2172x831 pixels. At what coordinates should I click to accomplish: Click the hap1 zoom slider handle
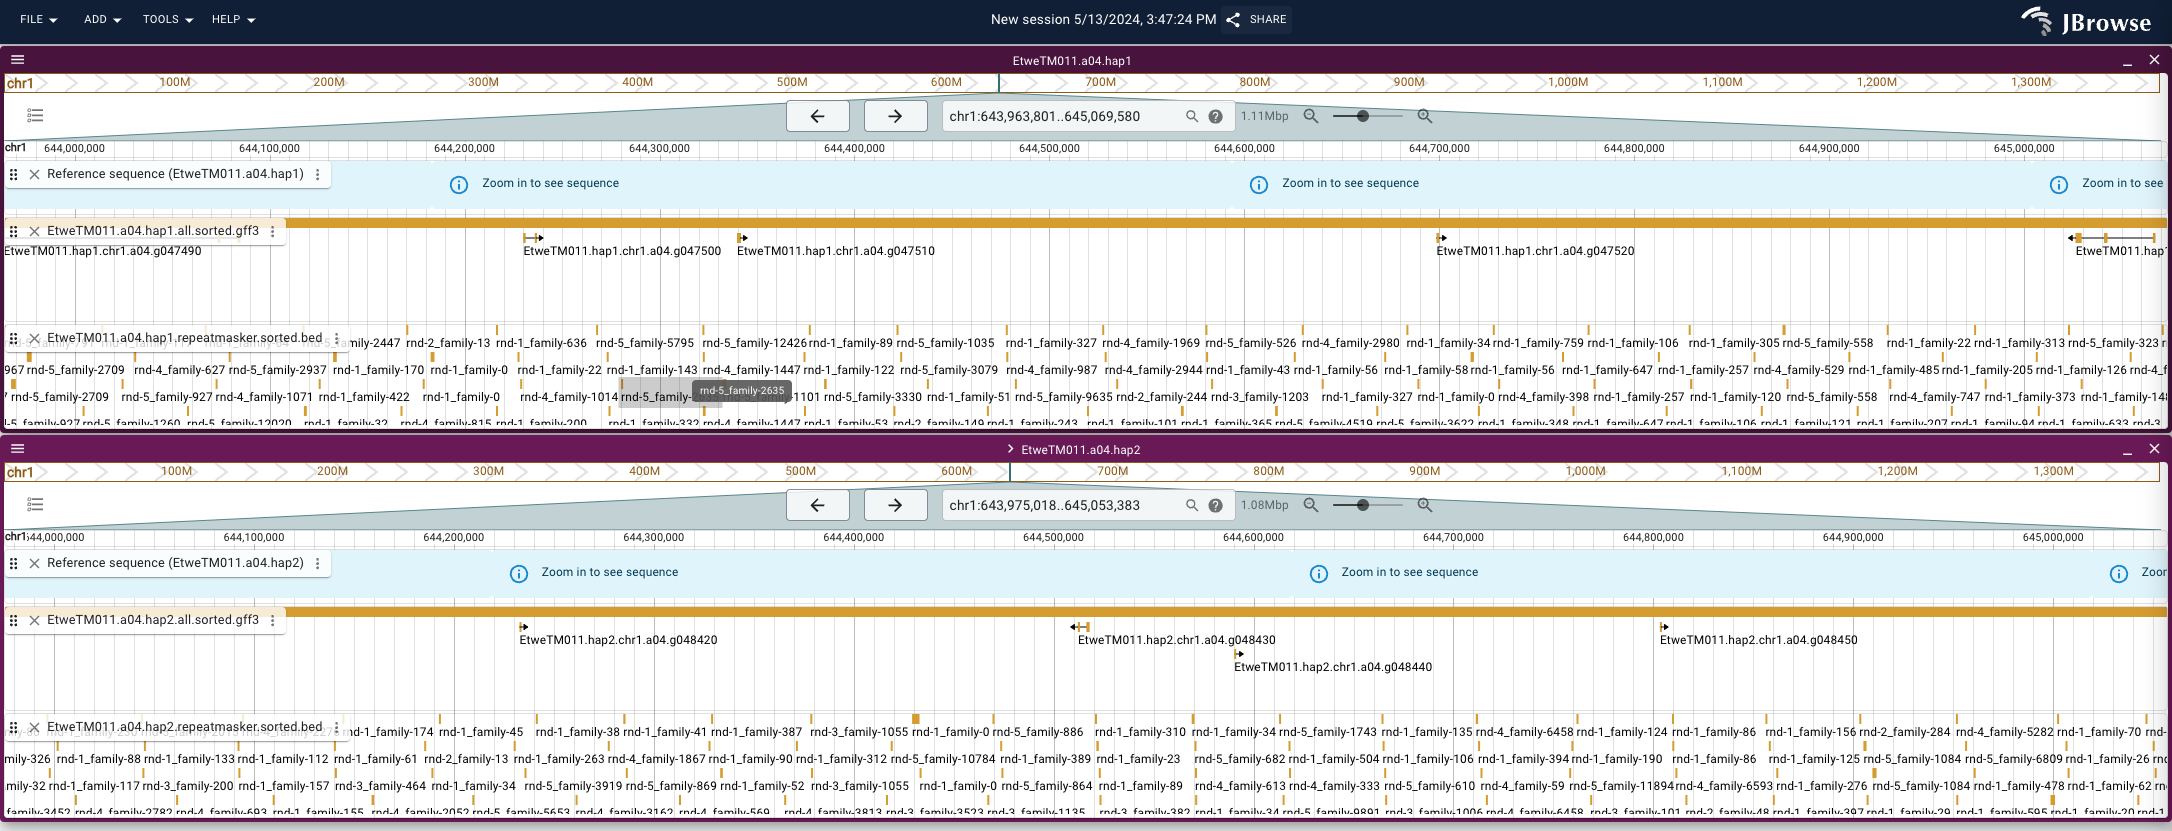[x=1363, y=116]
